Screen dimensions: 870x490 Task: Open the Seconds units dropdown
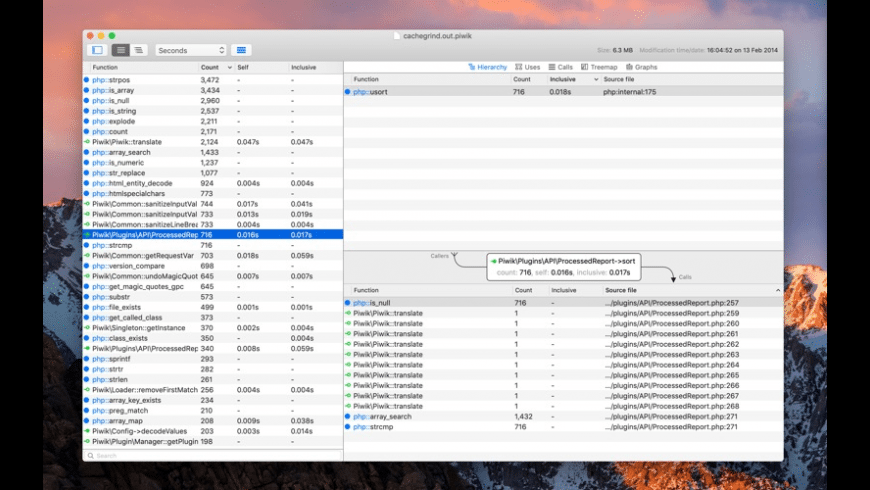click(x=191, y=50)
